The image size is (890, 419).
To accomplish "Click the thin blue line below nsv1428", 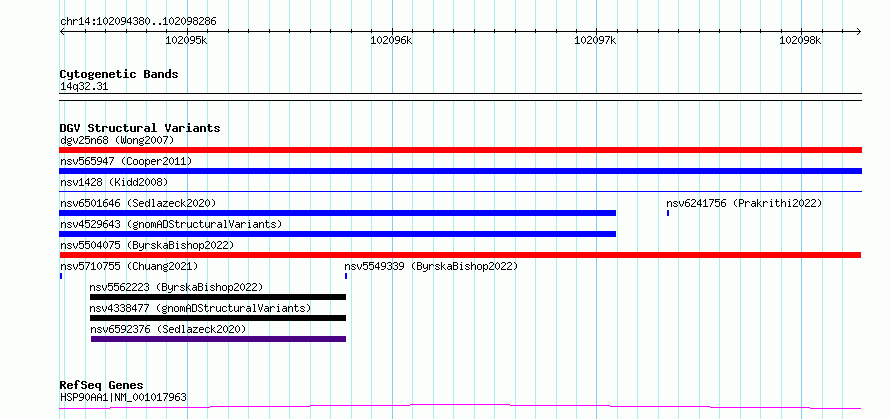I will 460,191.
